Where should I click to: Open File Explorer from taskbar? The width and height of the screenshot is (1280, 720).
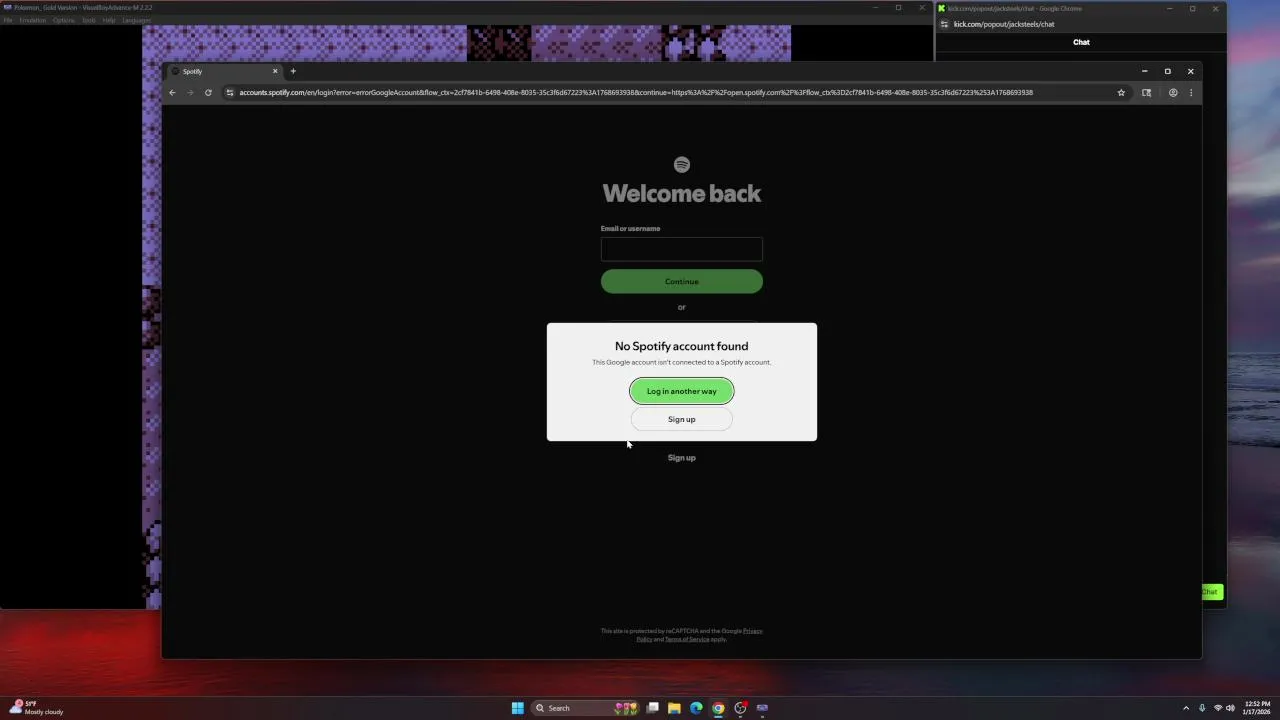[x=674, y=708]
